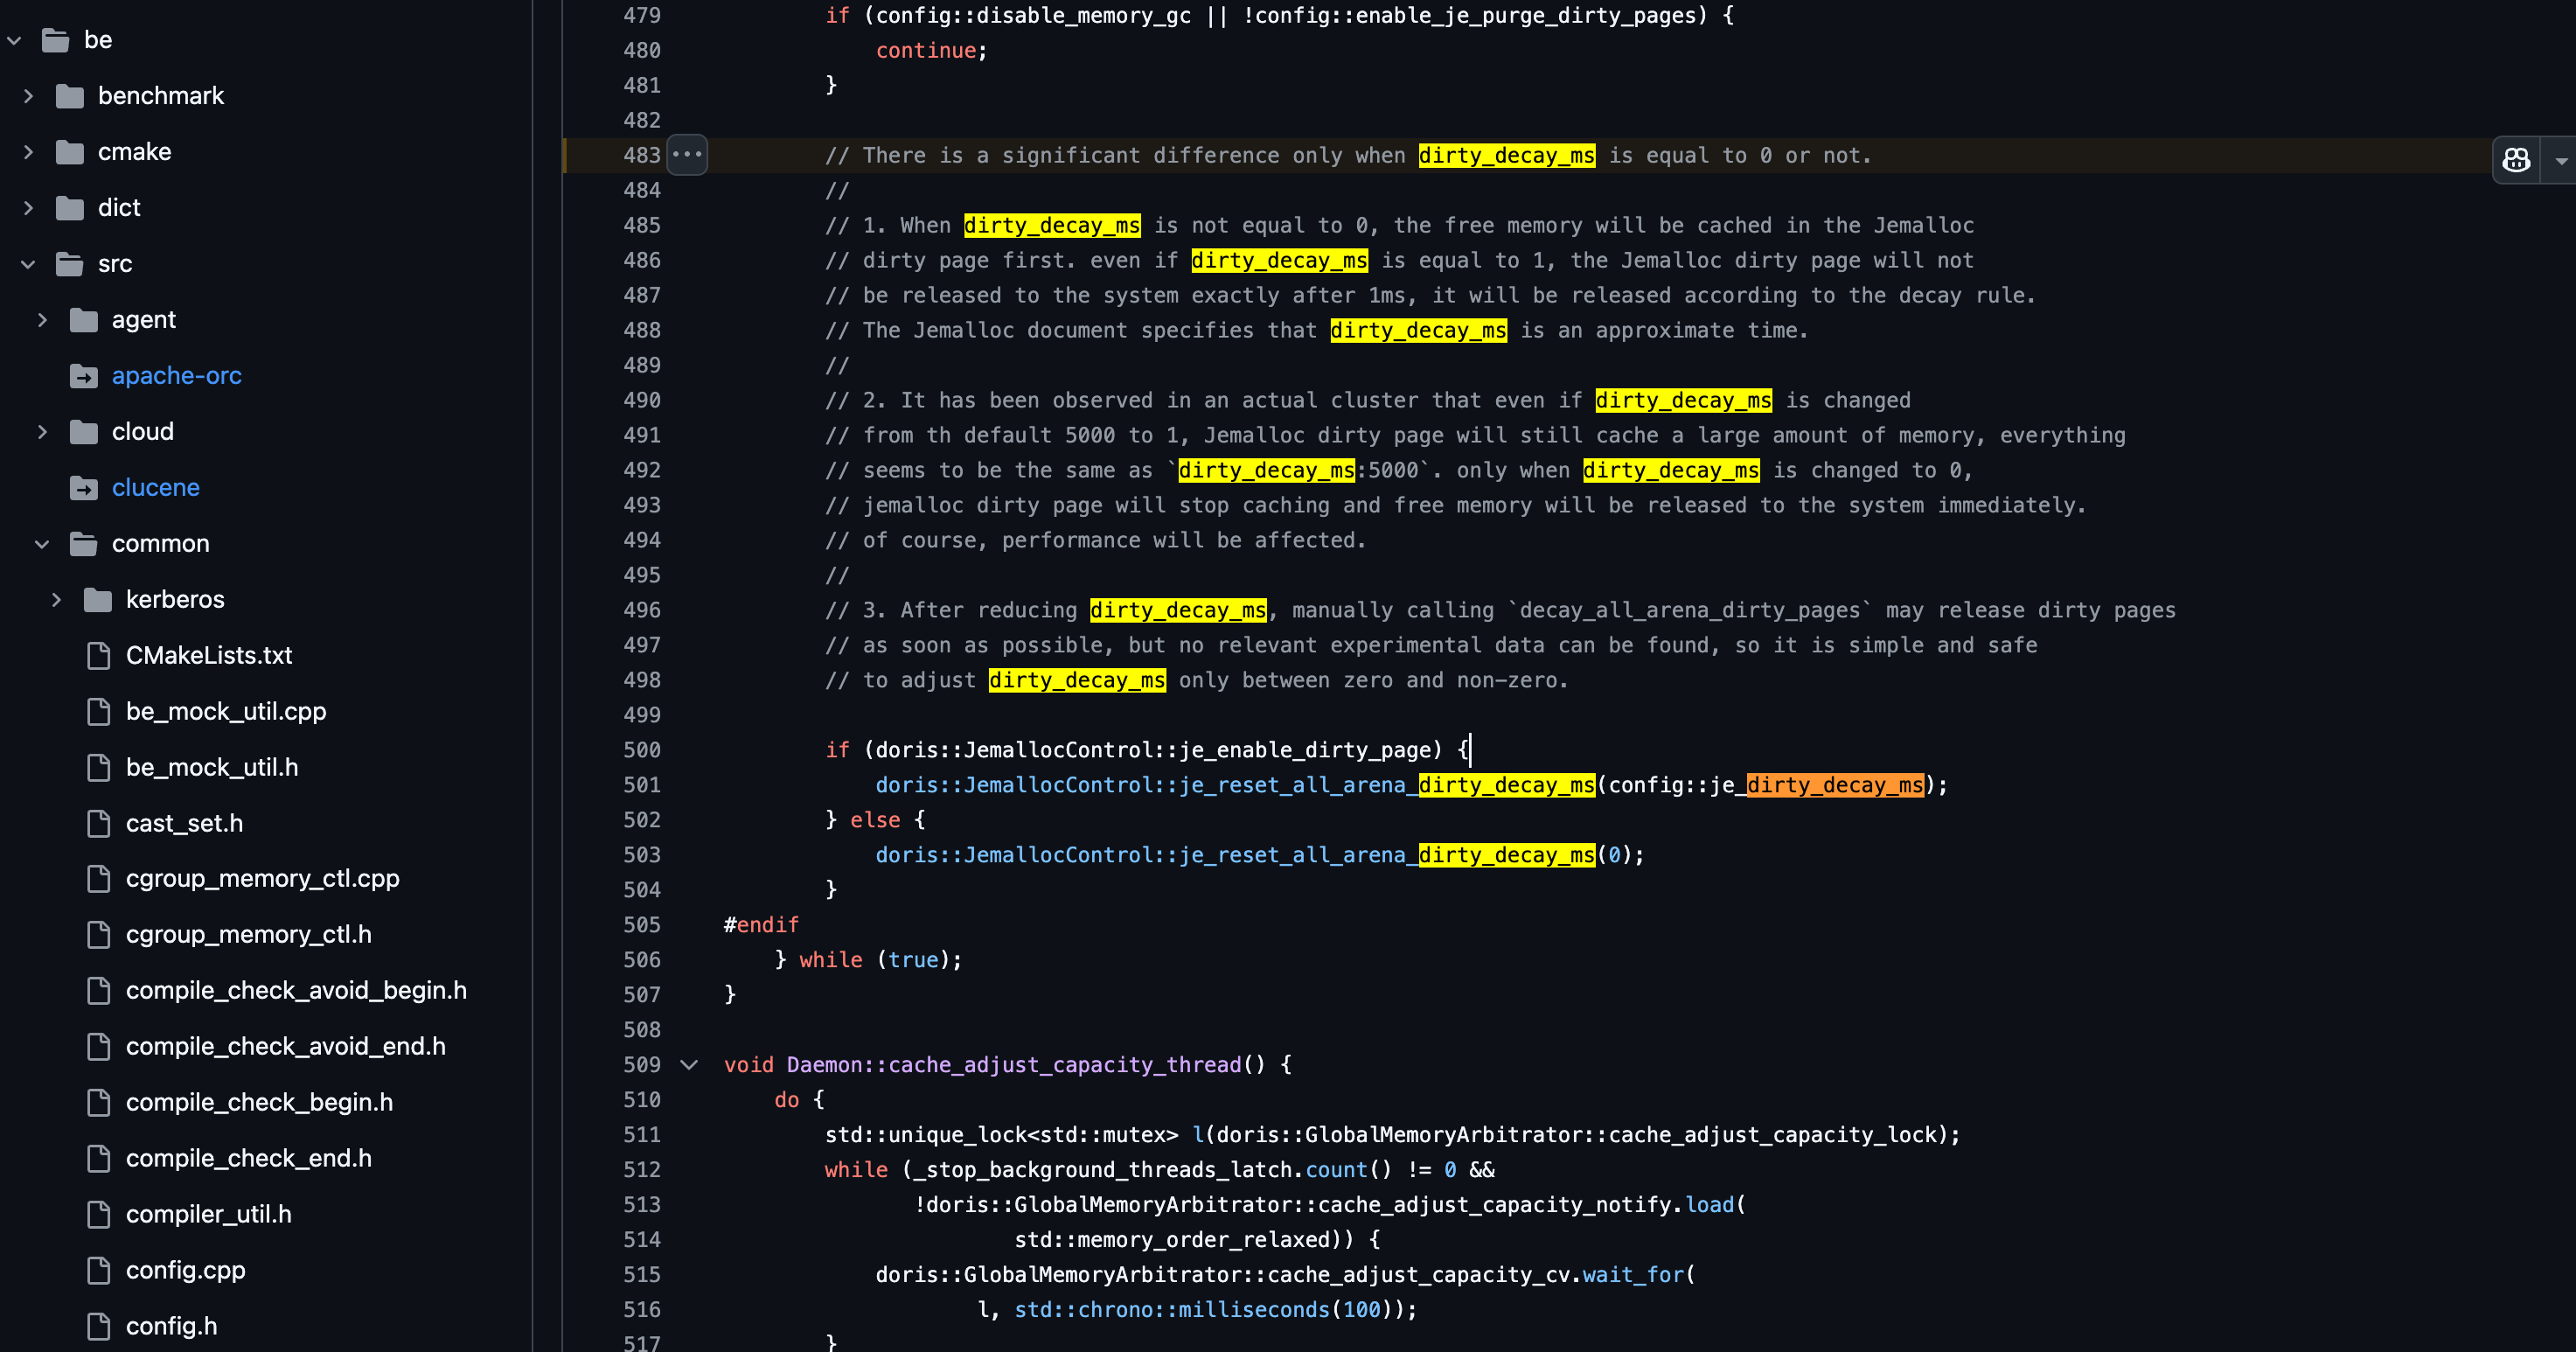Expand the agent folder chevron
The height and width of the screenshot is (1352, 2576).
42,320
